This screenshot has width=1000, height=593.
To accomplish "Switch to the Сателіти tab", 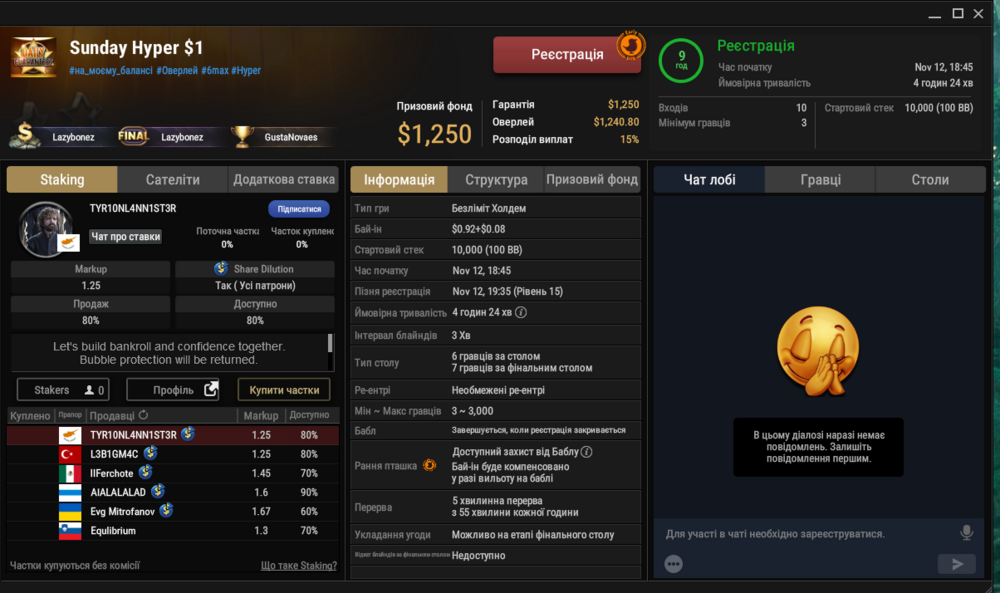I will [x=172, y=180].
